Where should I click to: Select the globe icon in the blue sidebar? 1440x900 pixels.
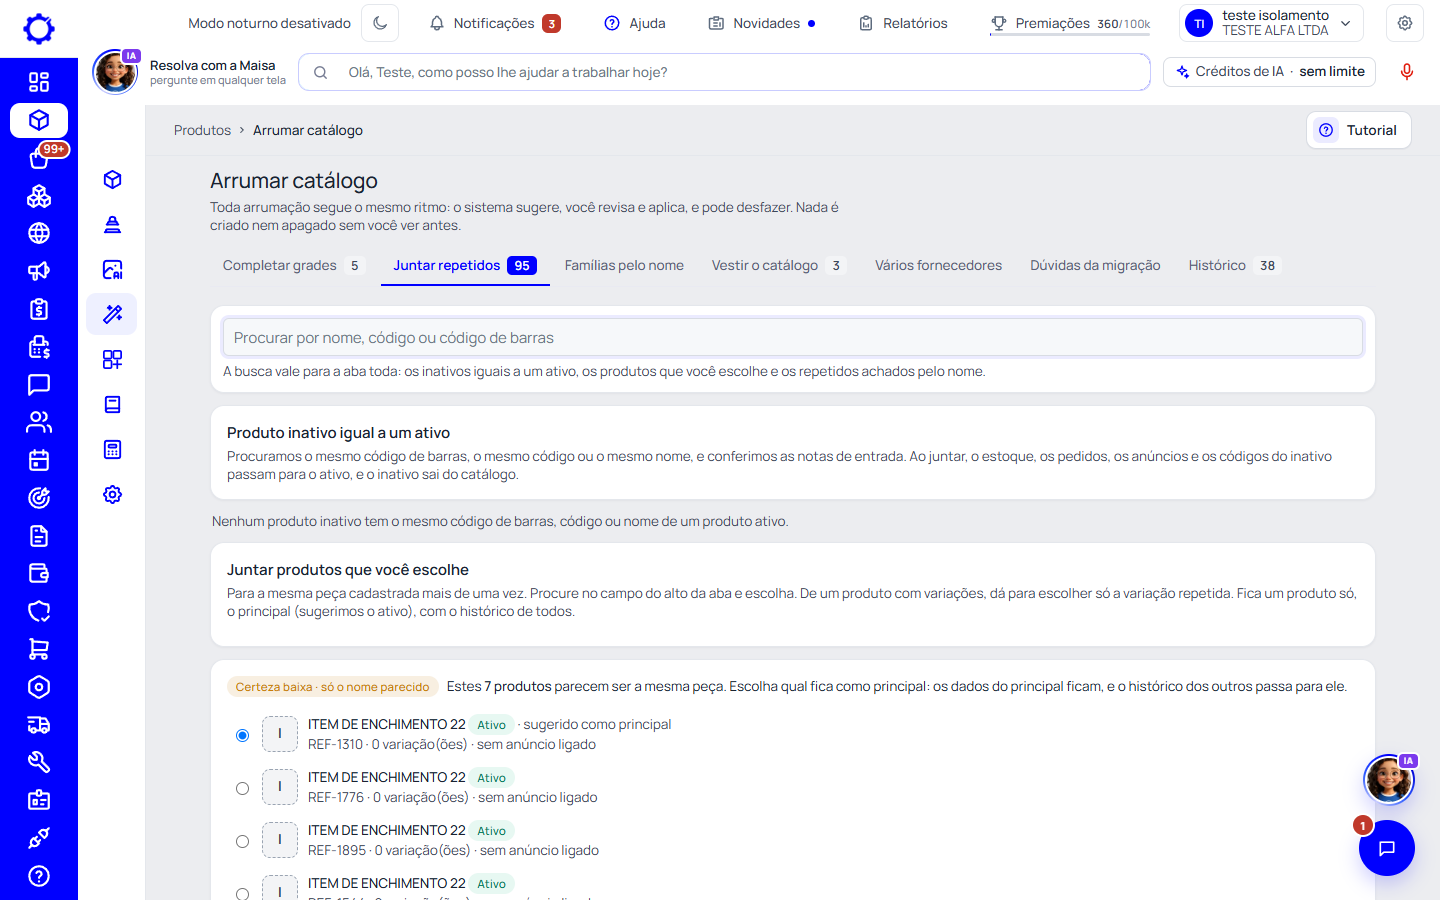(x=39, y=233)
